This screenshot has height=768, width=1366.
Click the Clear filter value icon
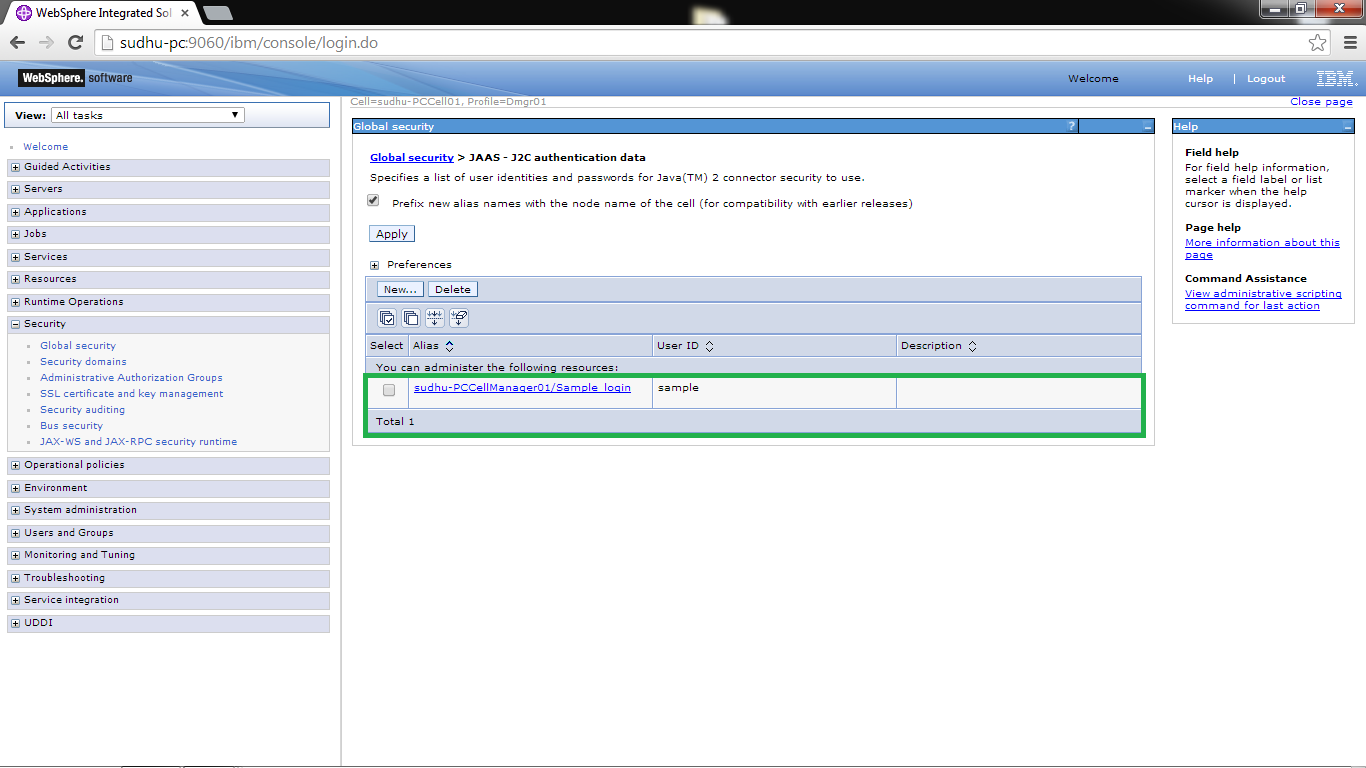(x=459, y=318)
